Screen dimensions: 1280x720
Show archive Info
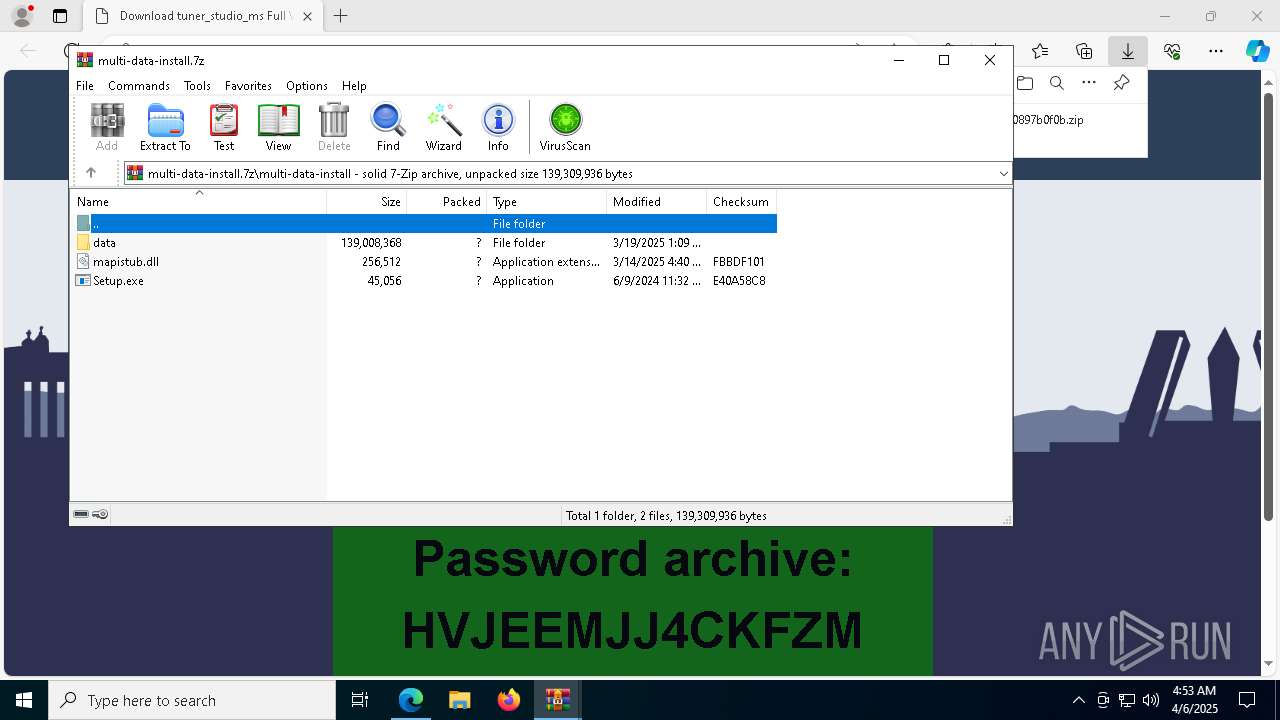point(498,127)
